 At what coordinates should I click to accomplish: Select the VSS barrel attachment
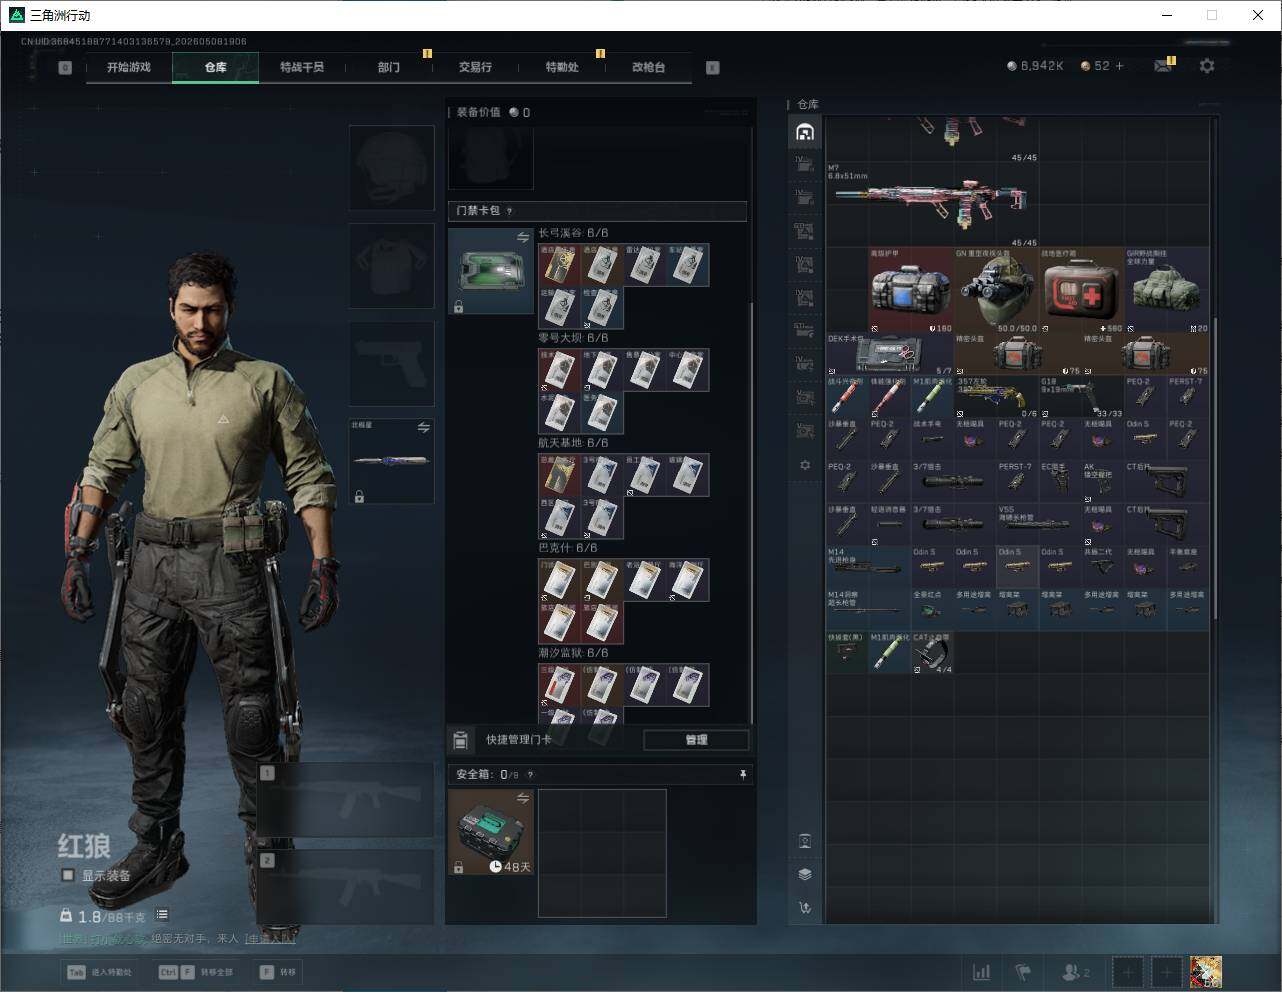click(1039, 524)
